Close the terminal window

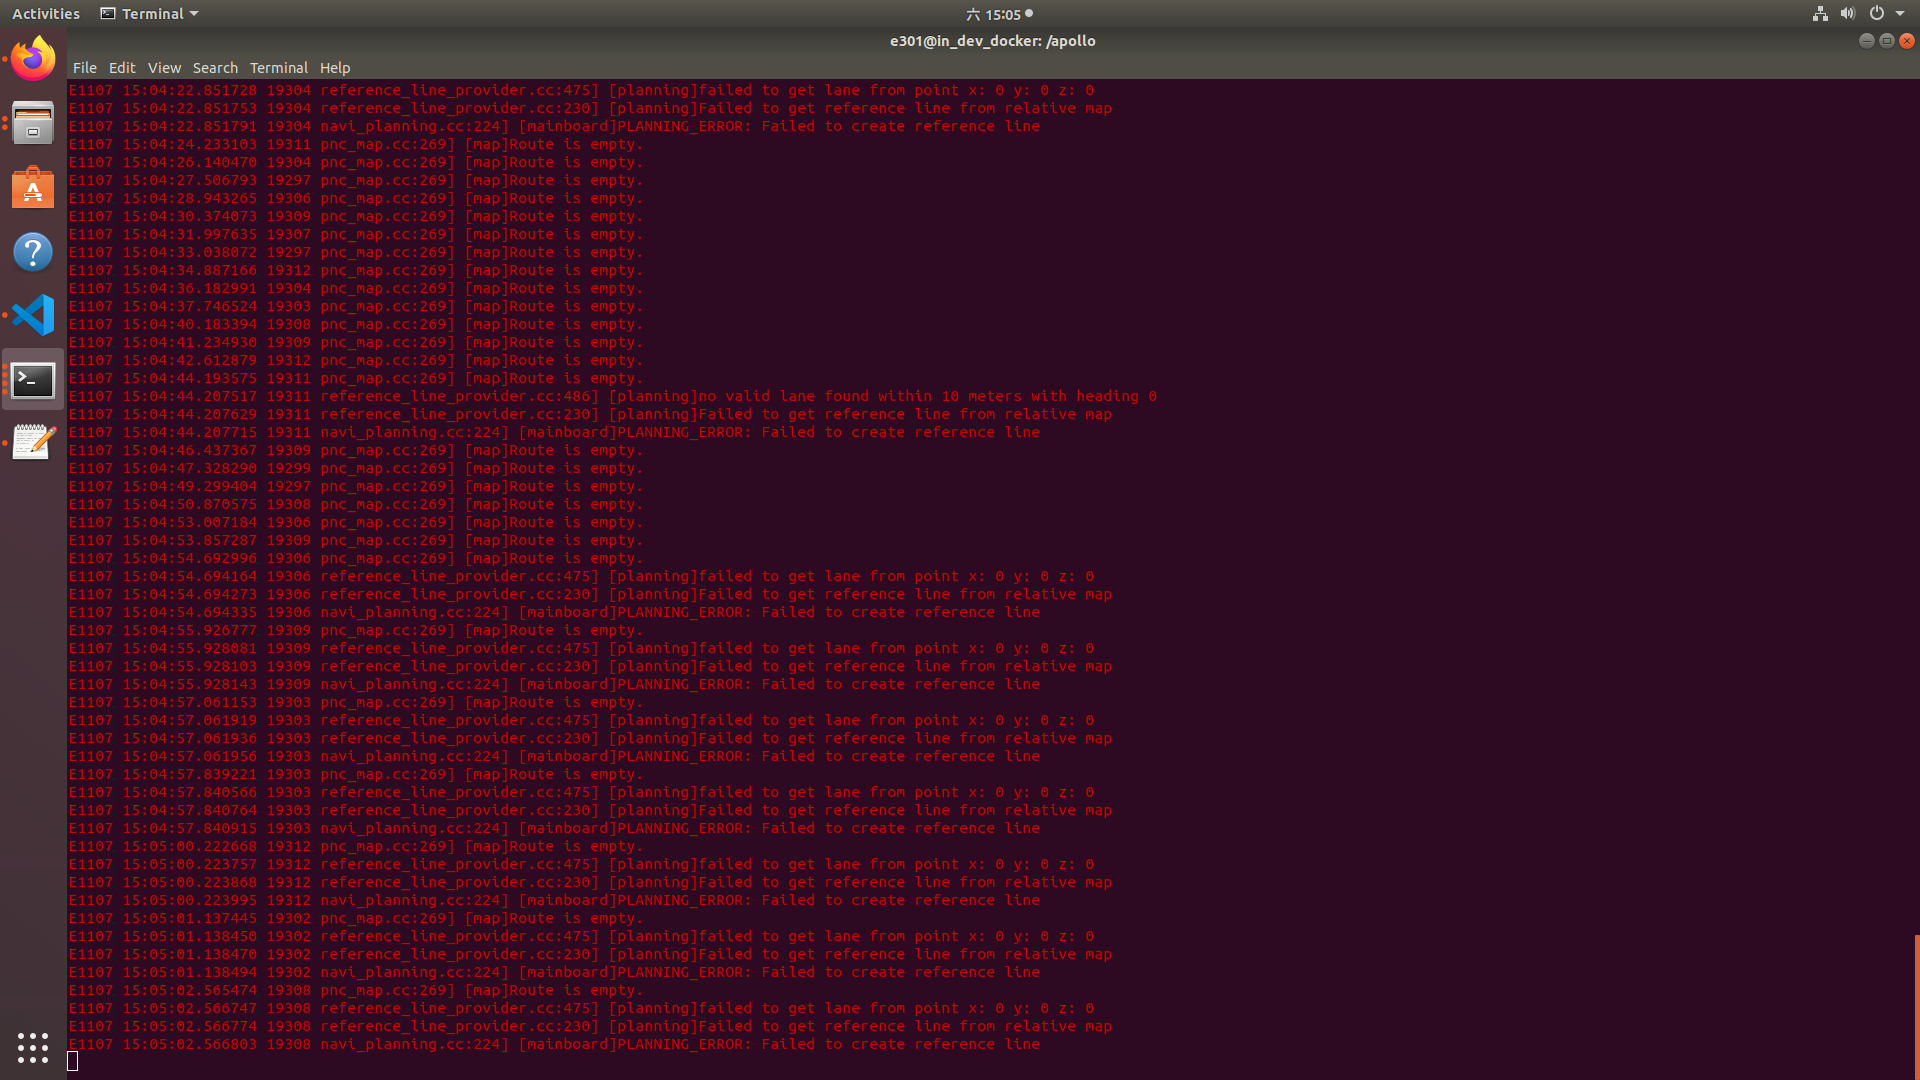click(1907, 41)
